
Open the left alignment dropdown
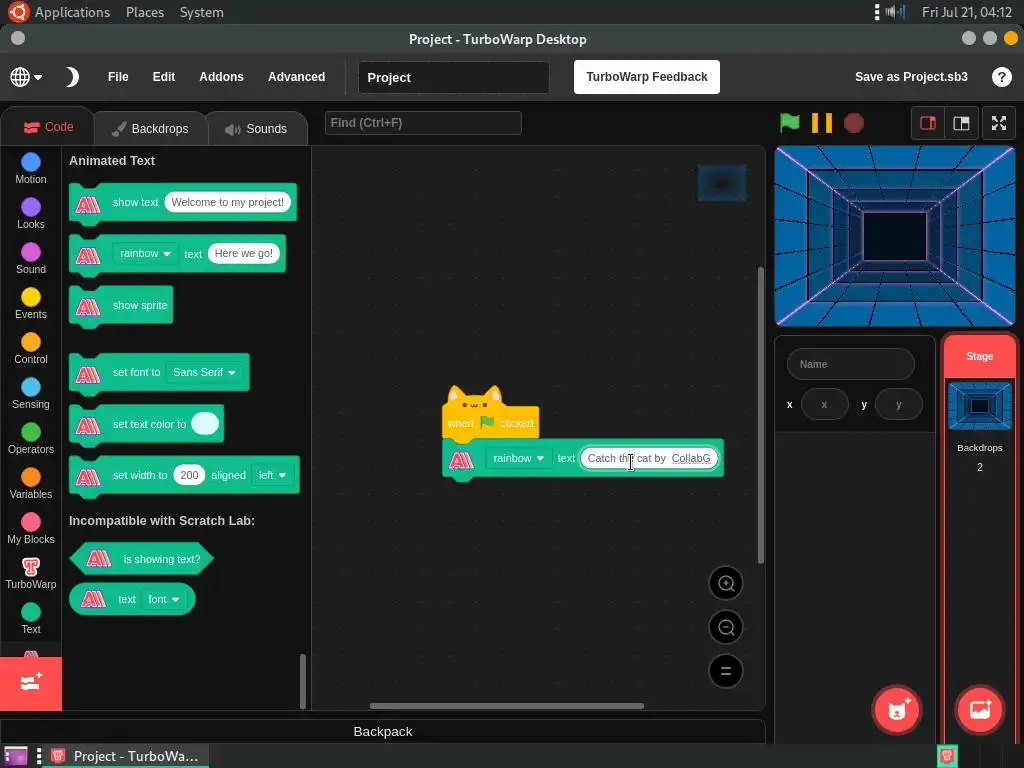[272, 475]
